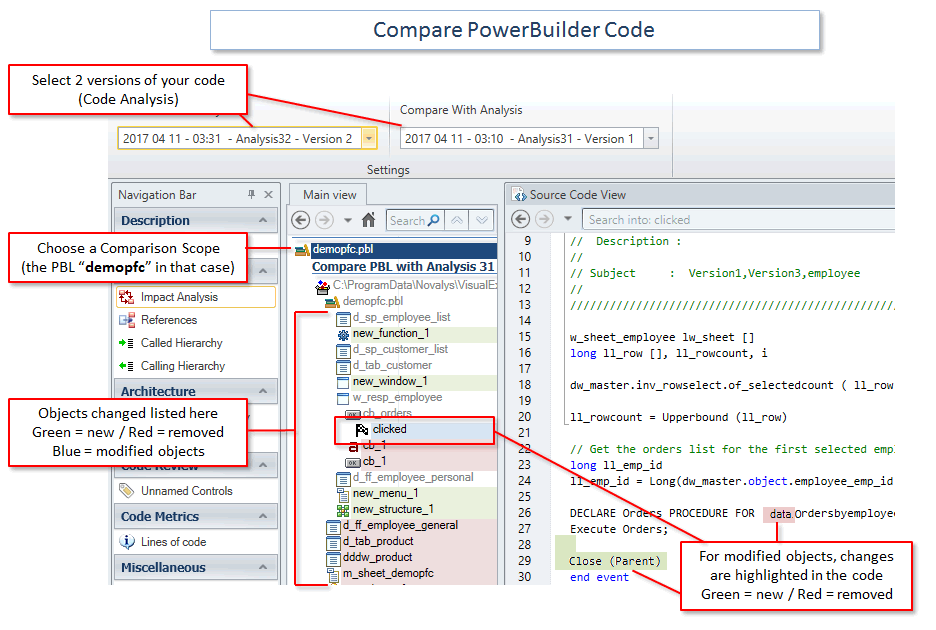
Task: Click the PBL icon next to gray demopfc.pbl
Action: pos(332,302)
